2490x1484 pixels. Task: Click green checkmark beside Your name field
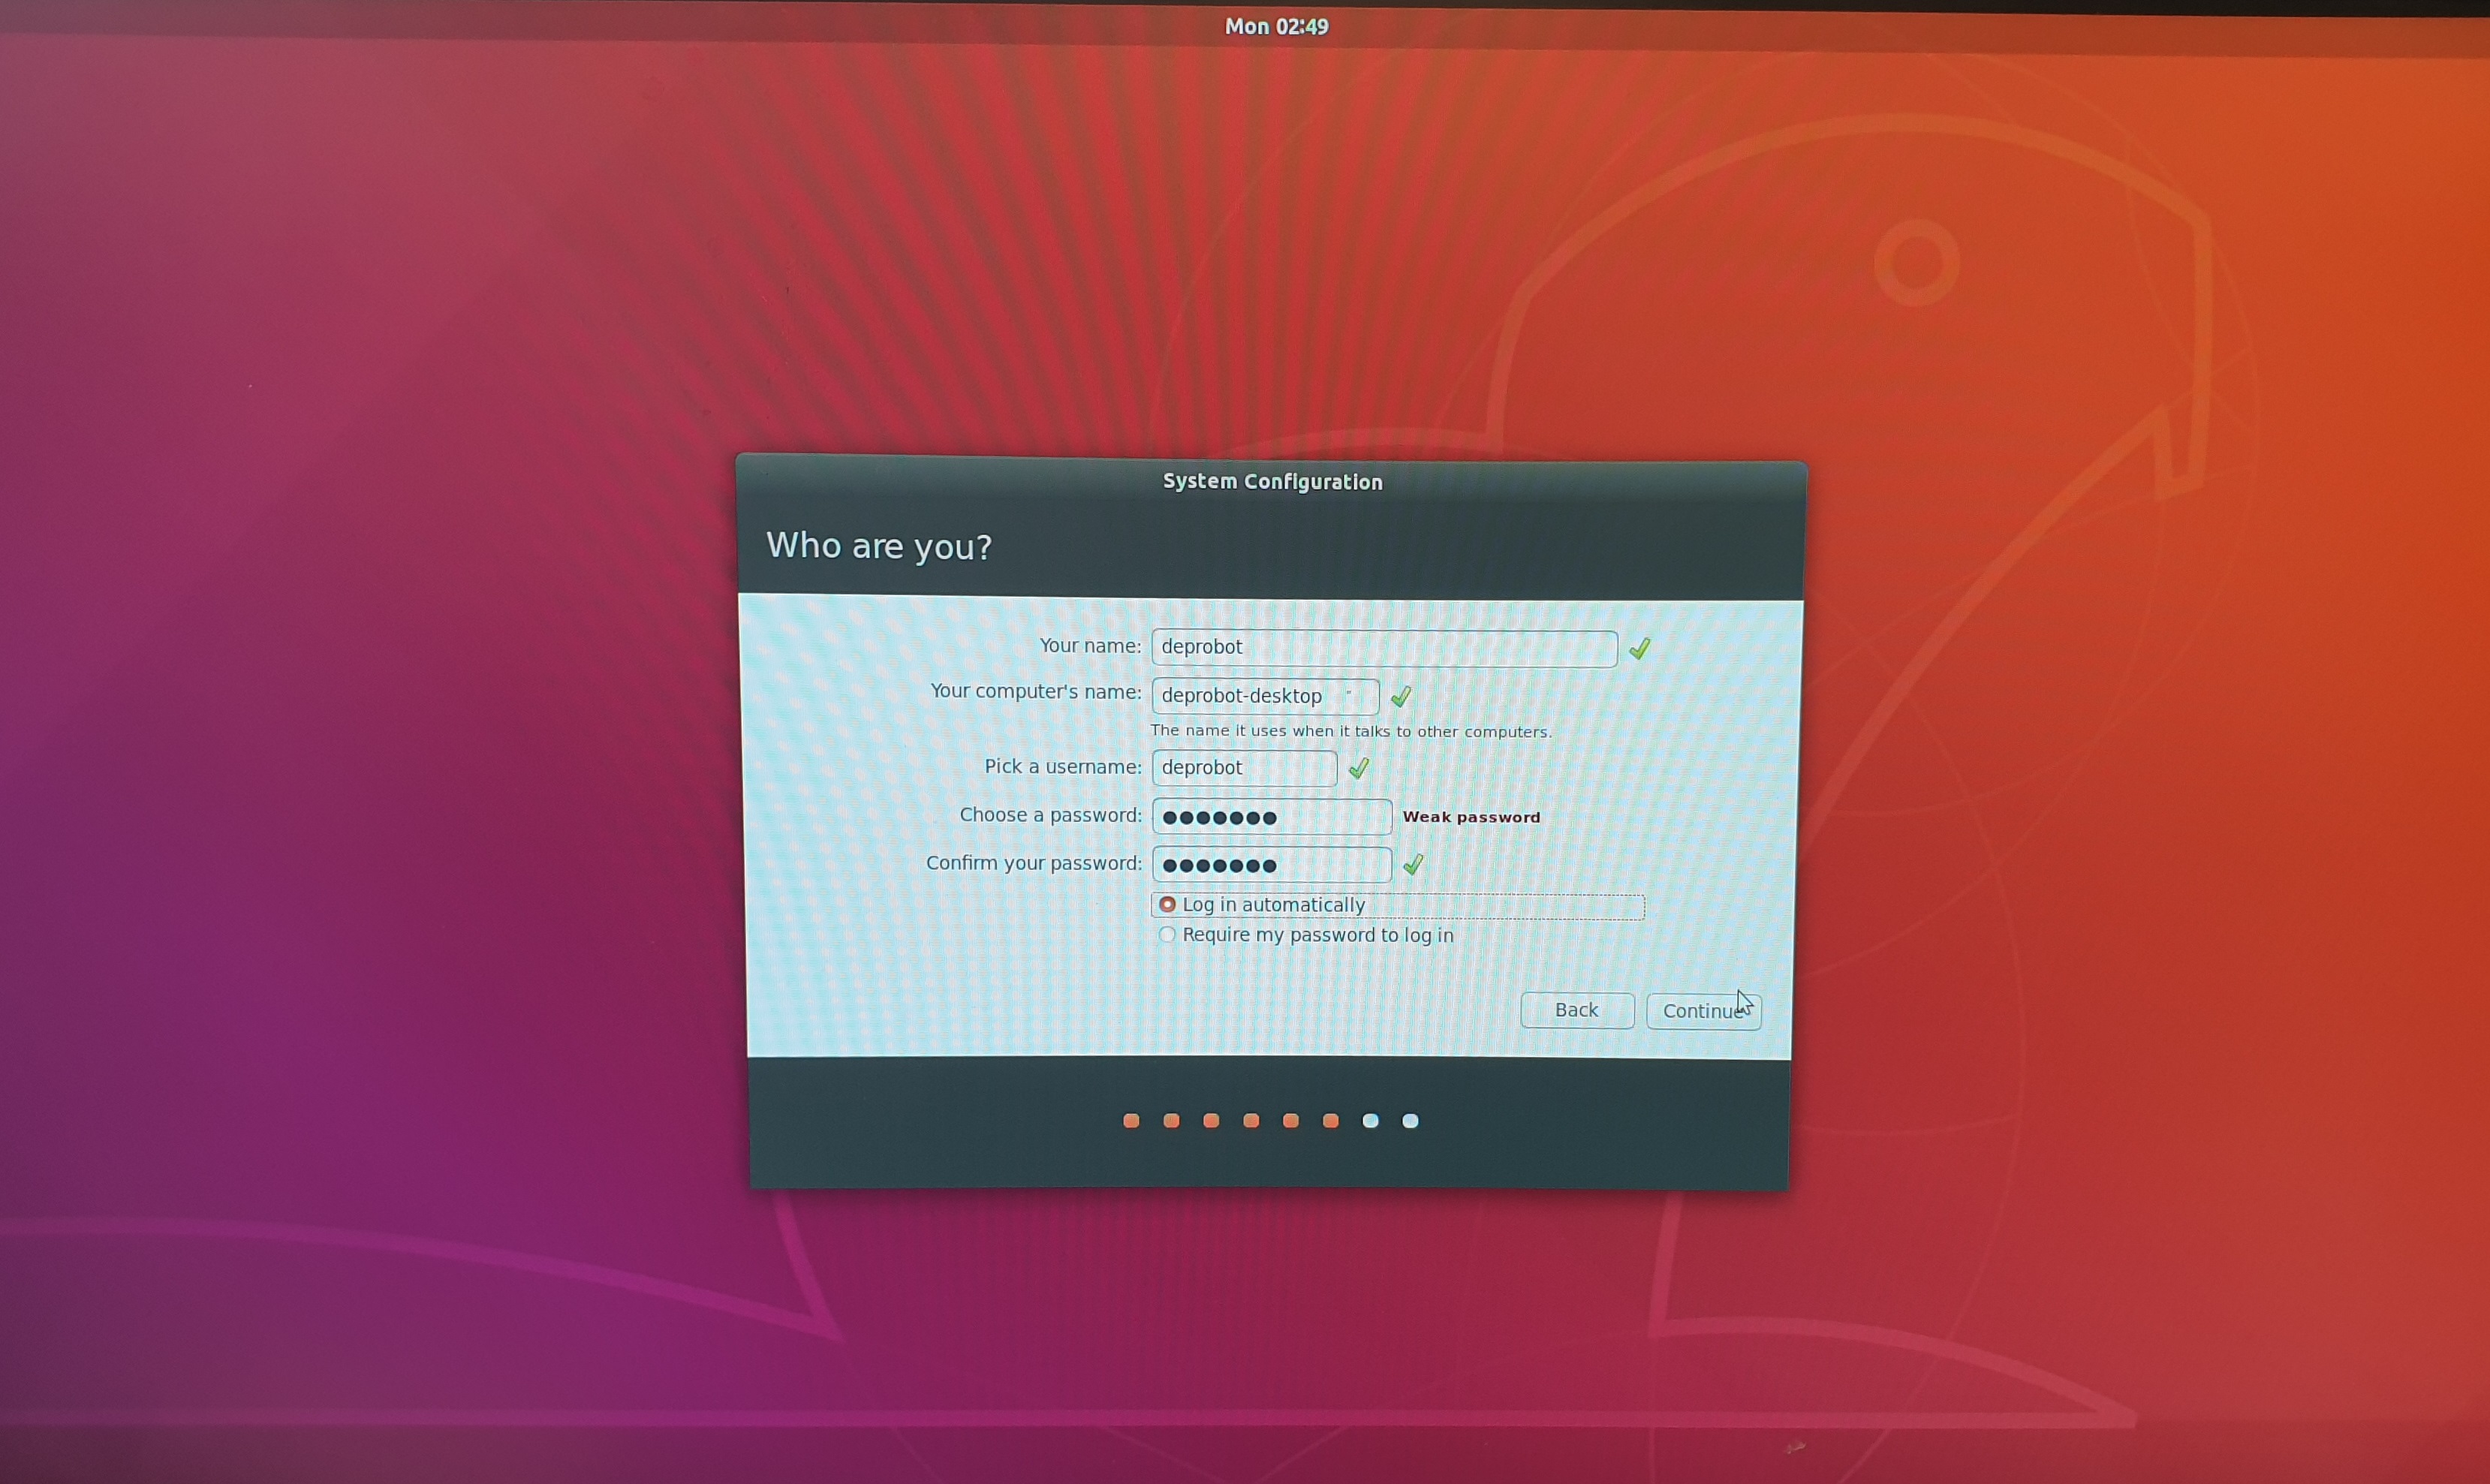click(1639, 649)
